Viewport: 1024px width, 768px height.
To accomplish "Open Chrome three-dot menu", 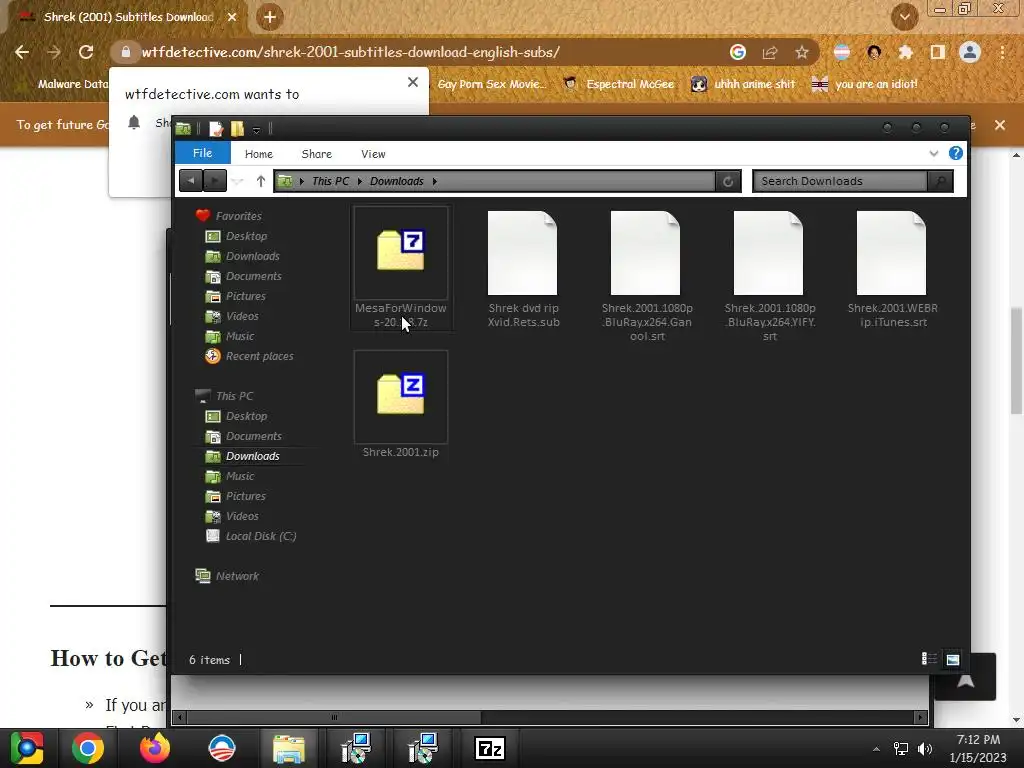I will click(x=1002, y=52).
